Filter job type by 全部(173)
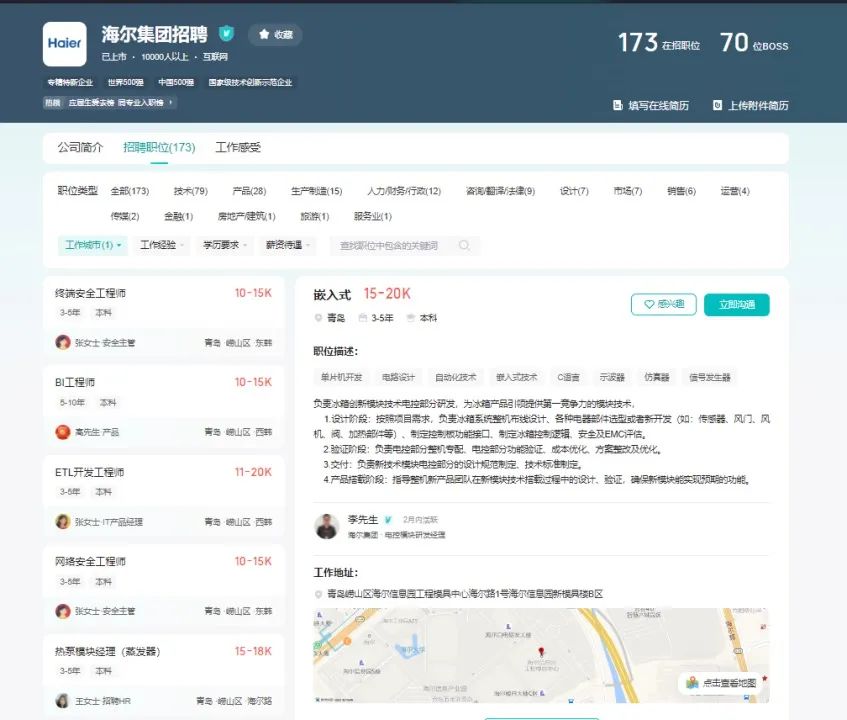 (x=130, y=191)
